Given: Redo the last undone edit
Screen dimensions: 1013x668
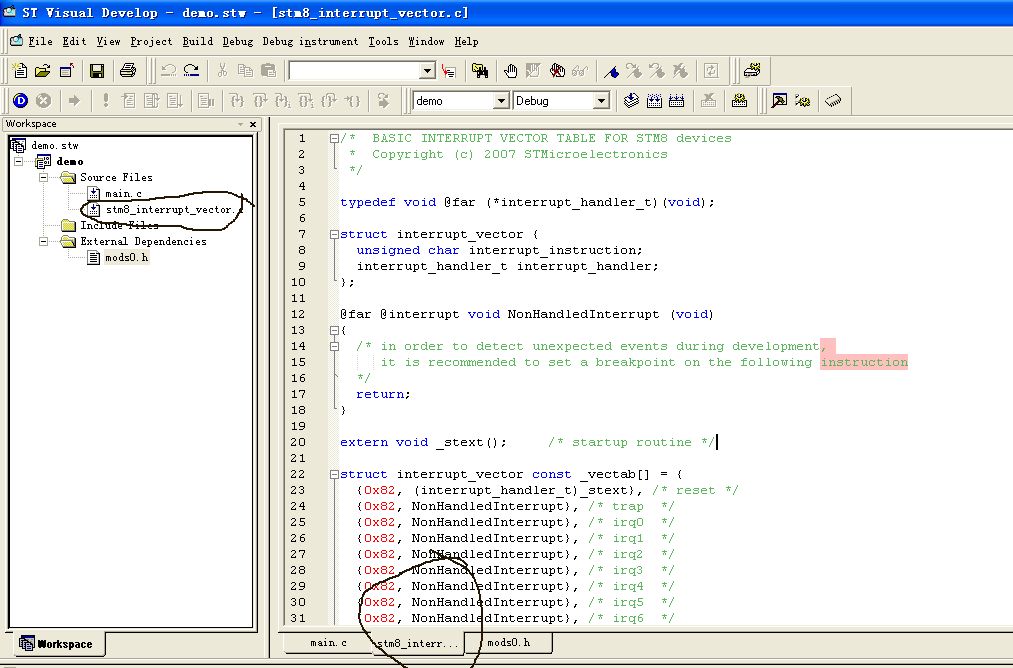Looking at the screenshot, I should pyautogui.click(x=191, y=70).
